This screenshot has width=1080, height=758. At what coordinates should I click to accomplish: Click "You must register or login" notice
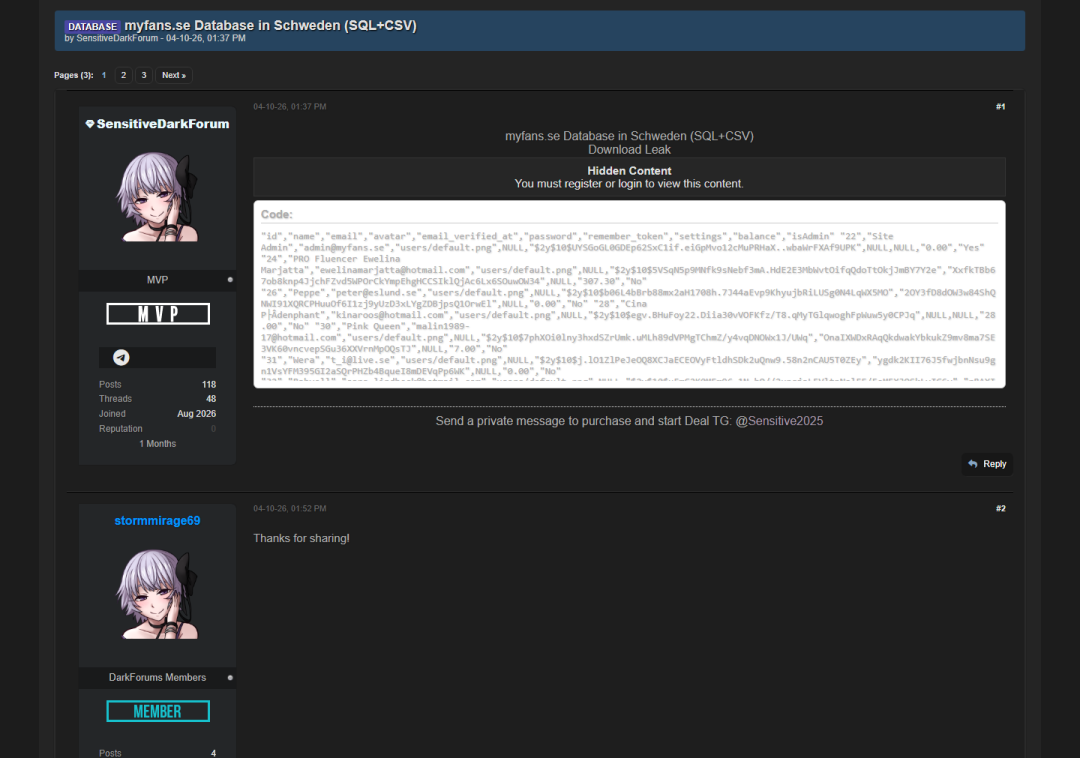click(x=629, y=184)
